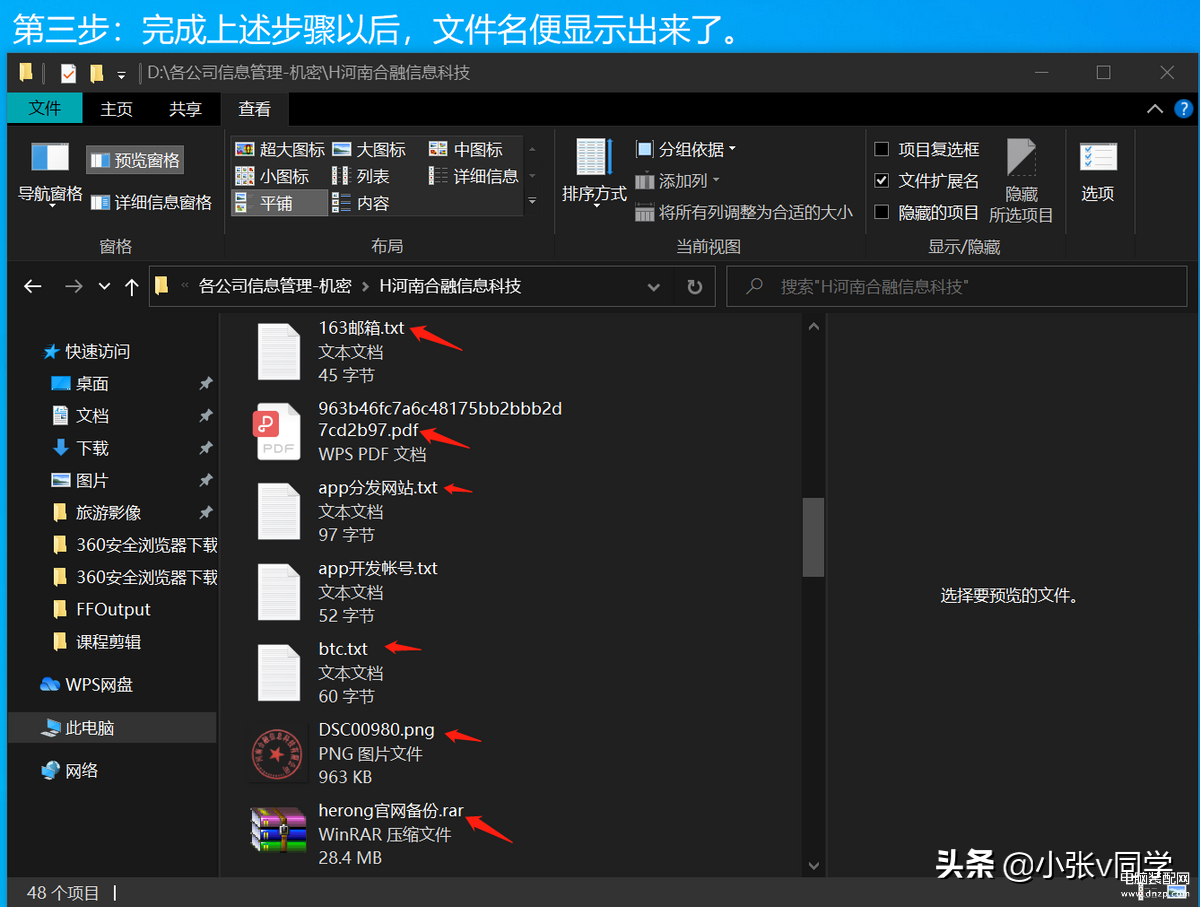The width and height of the screenshot is (1200, 907).
Task: Click the H河南合融信息科技 breadcrumb
Action: pos(450,286)
